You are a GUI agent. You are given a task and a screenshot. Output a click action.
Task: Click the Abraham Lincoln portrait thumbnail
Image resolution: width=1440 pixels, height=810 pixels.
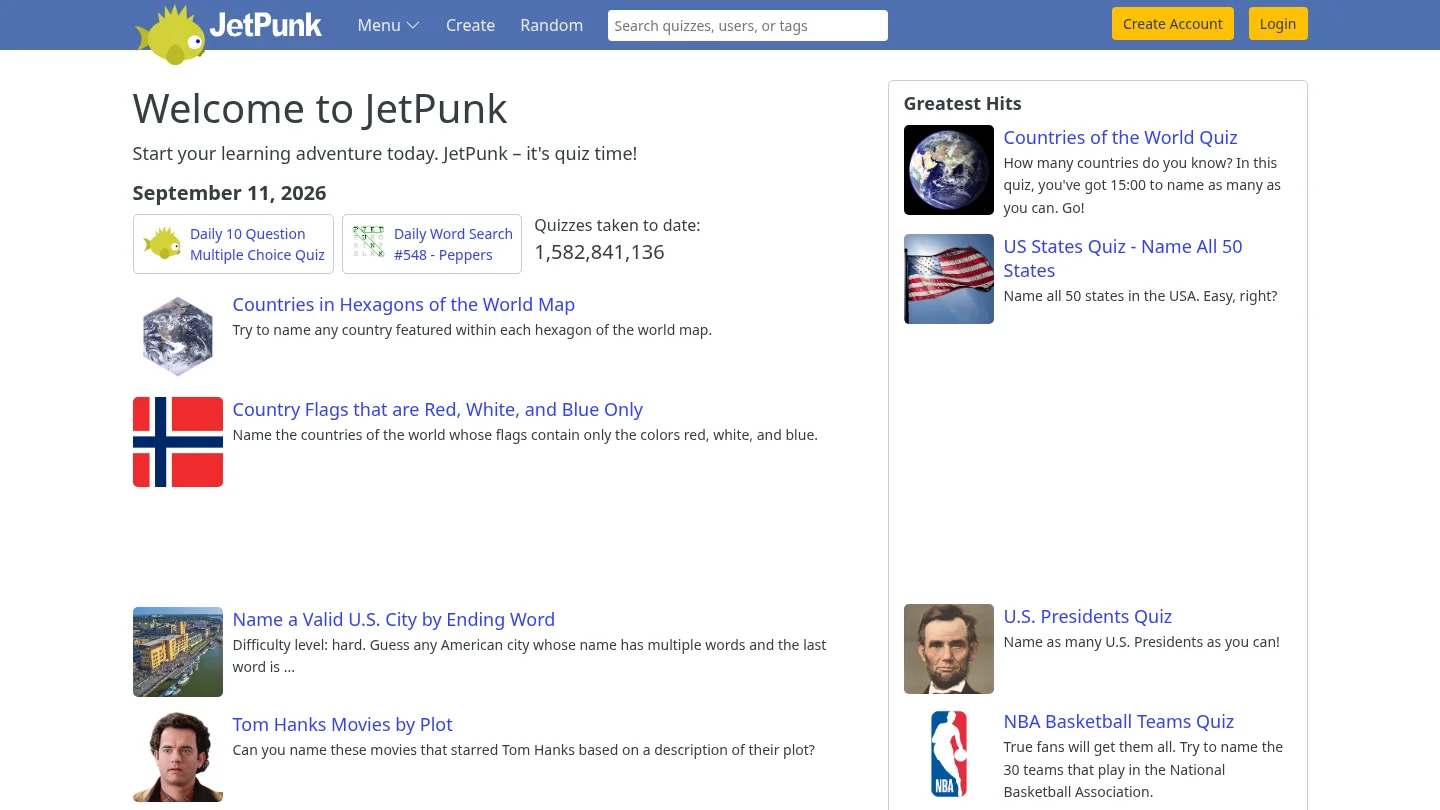tap(949, 649)
